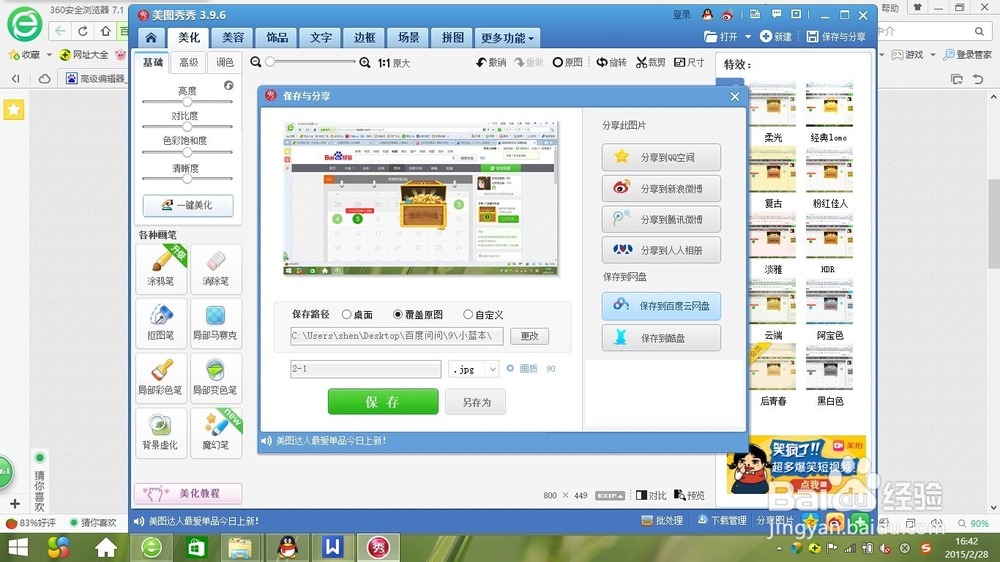Screen dimensions: 1000x562
Task: Click the 打开 open folder button
Action: (x=721, y=37)
